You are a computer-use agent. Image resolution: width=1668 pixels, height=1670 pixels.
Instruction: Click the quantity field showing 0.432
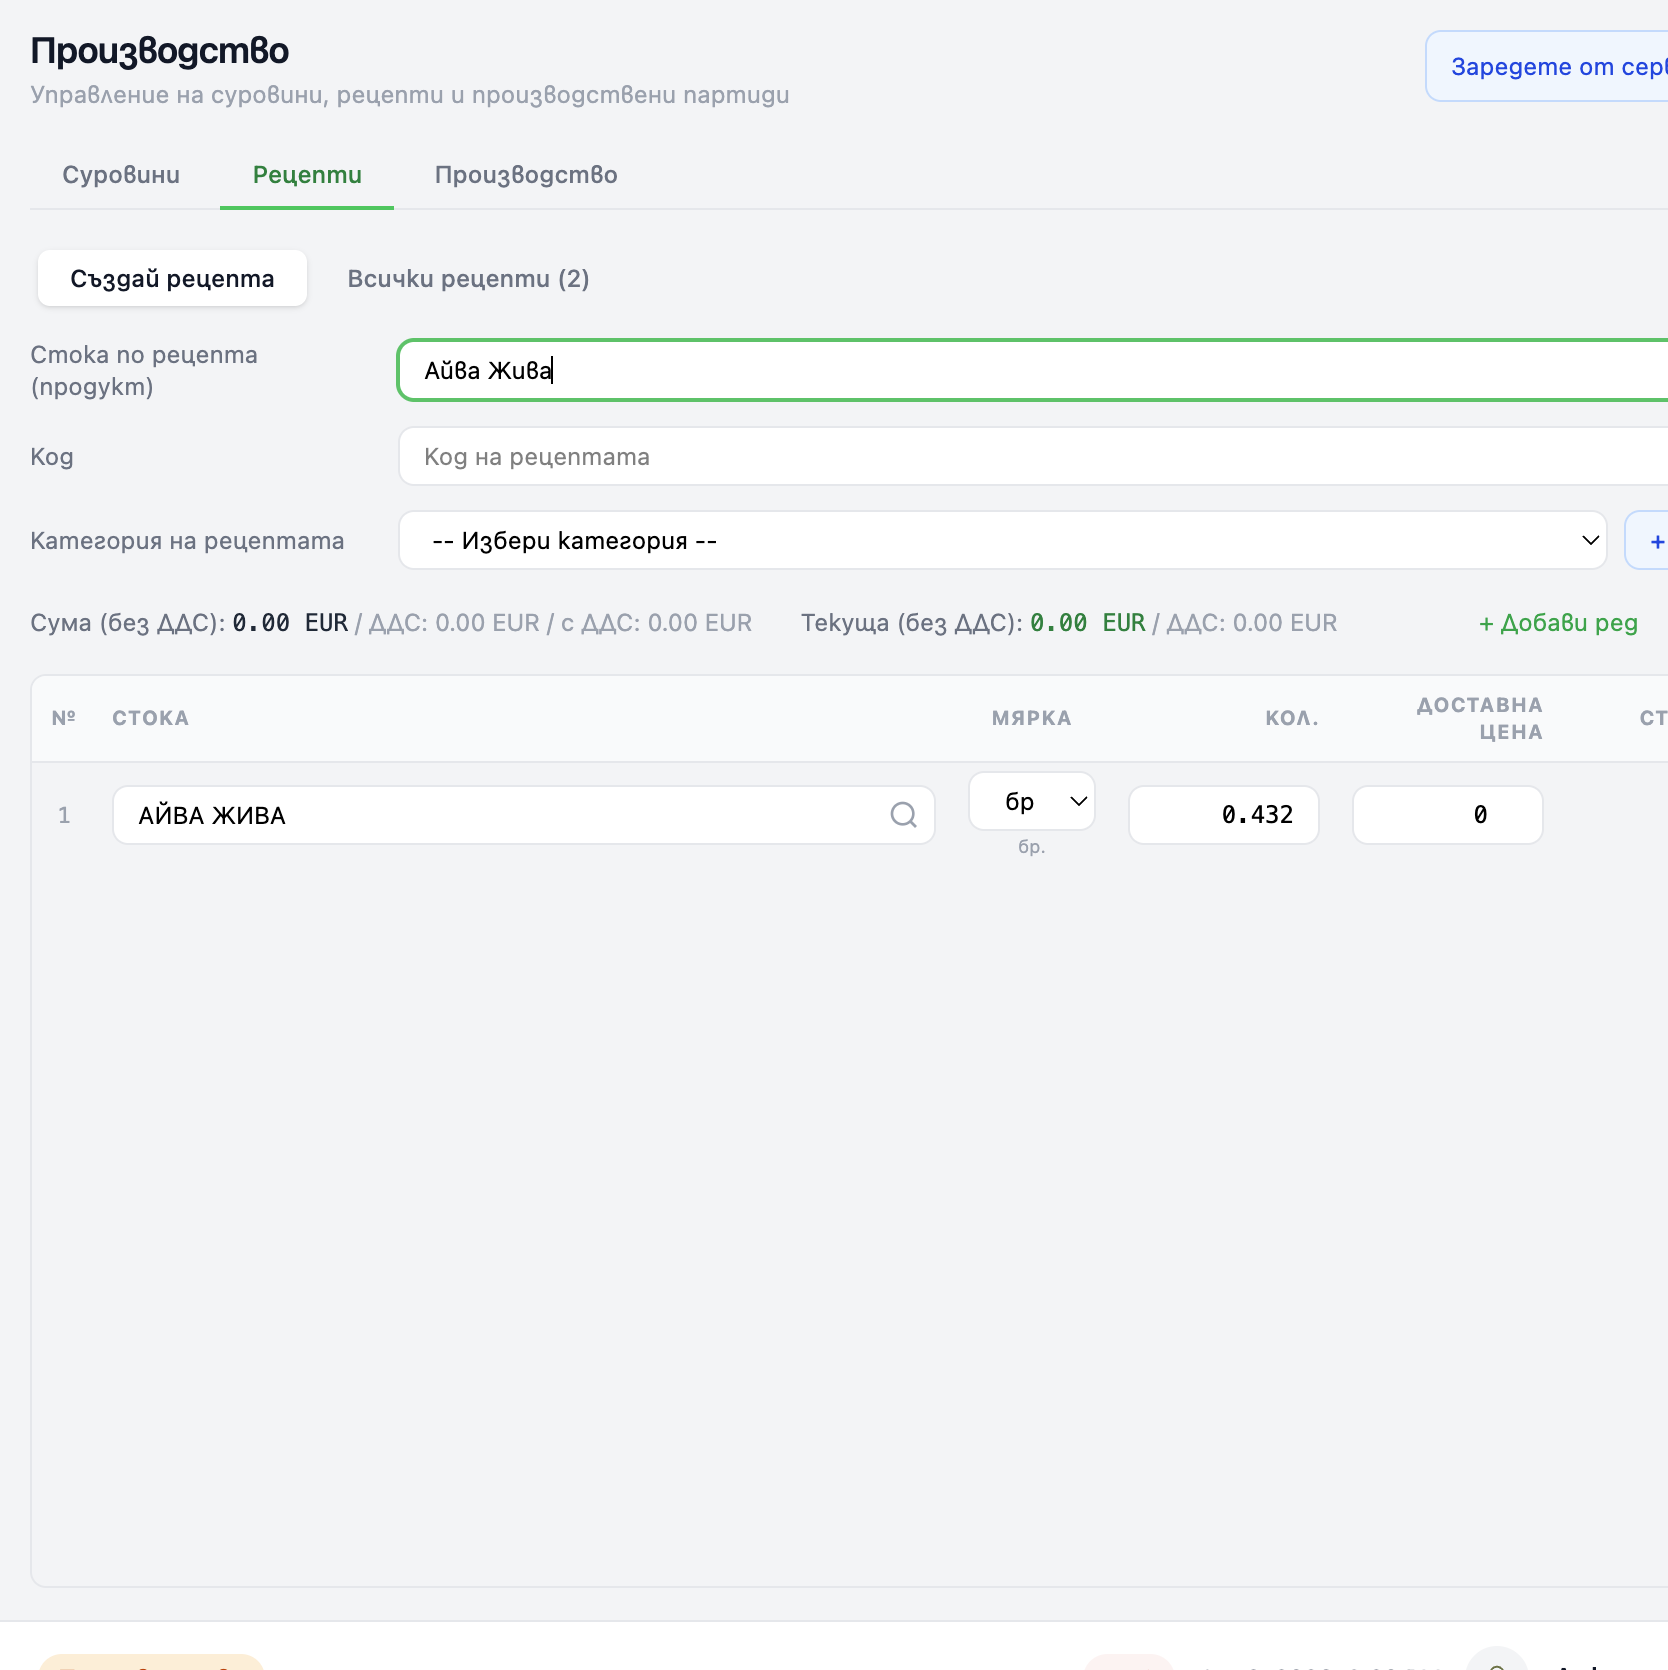tap(1223, 815)
